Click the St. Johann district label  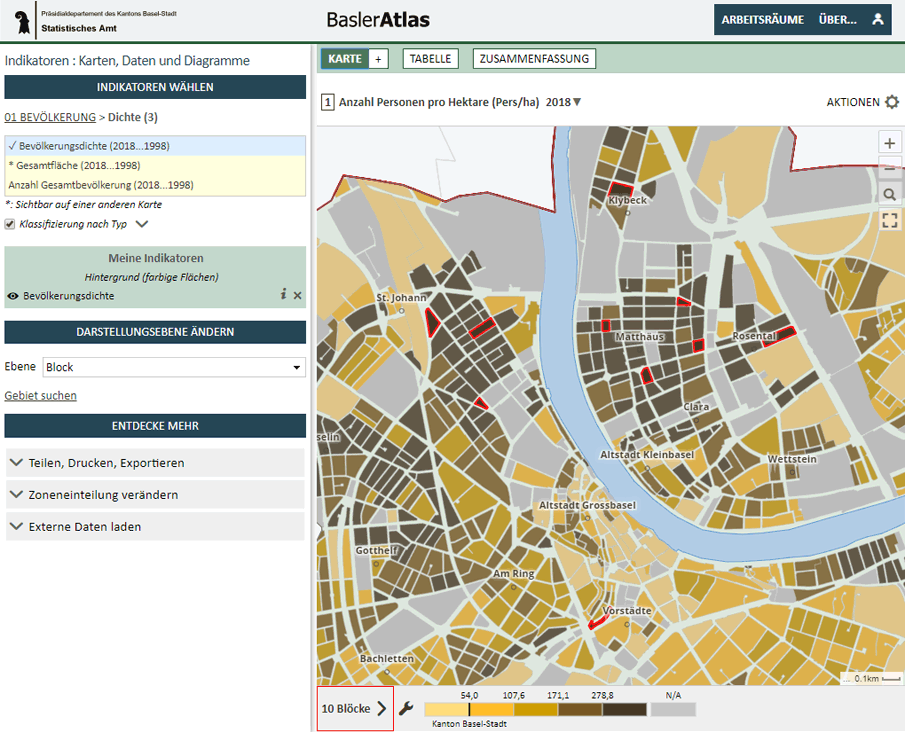(401, 297)
